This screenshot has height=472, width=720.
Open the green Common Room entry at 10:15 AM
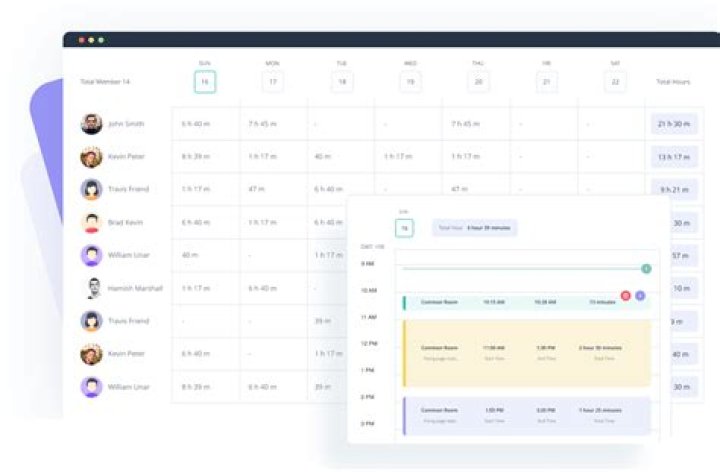click(527, 302)
